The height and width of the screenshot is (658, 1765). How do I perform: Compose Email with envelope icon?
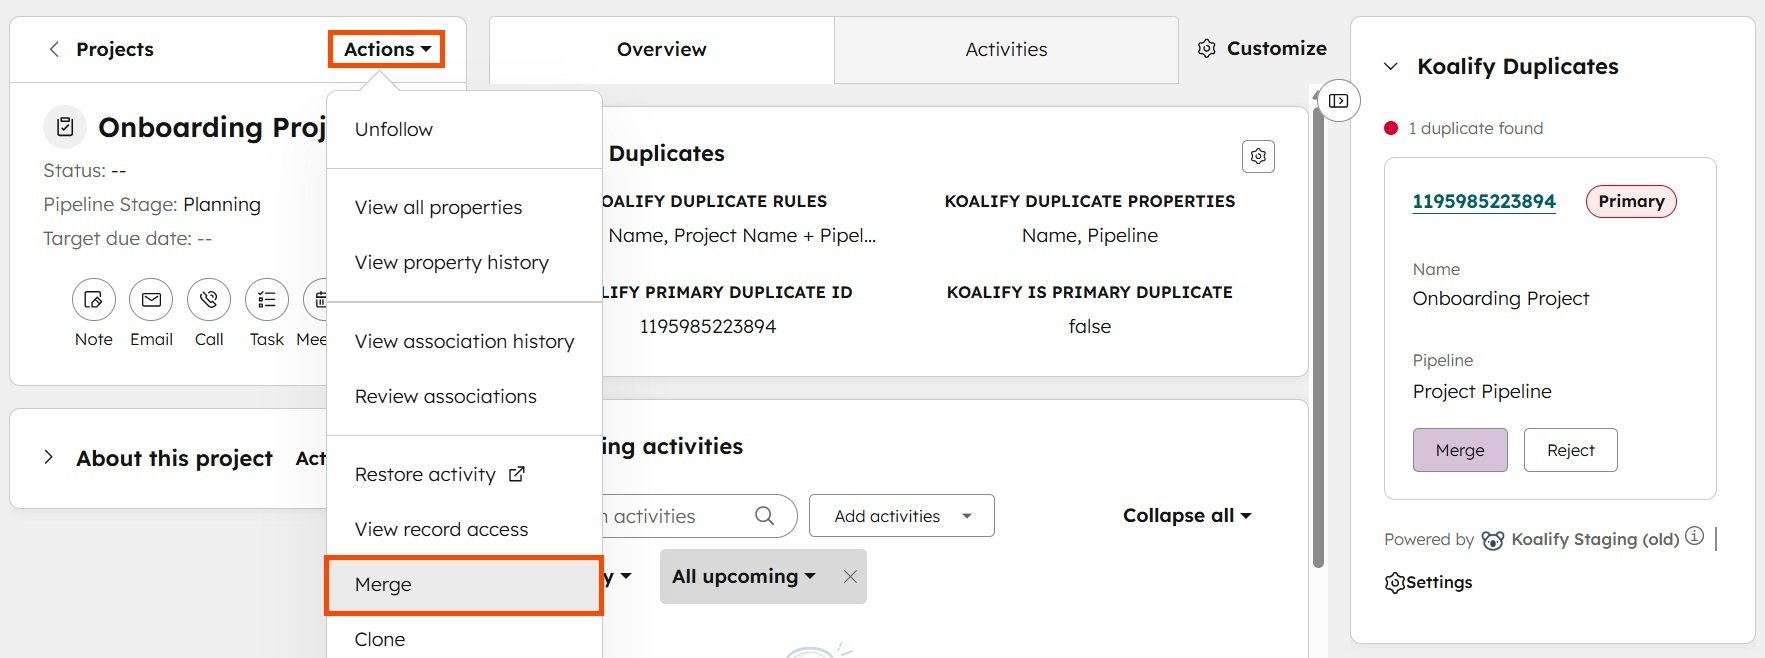tap(151, 299)
